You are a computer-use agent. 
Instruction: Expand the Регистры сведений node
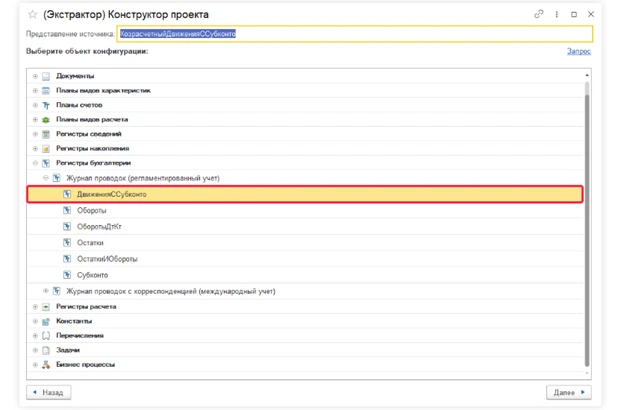(x=35, y=134)
